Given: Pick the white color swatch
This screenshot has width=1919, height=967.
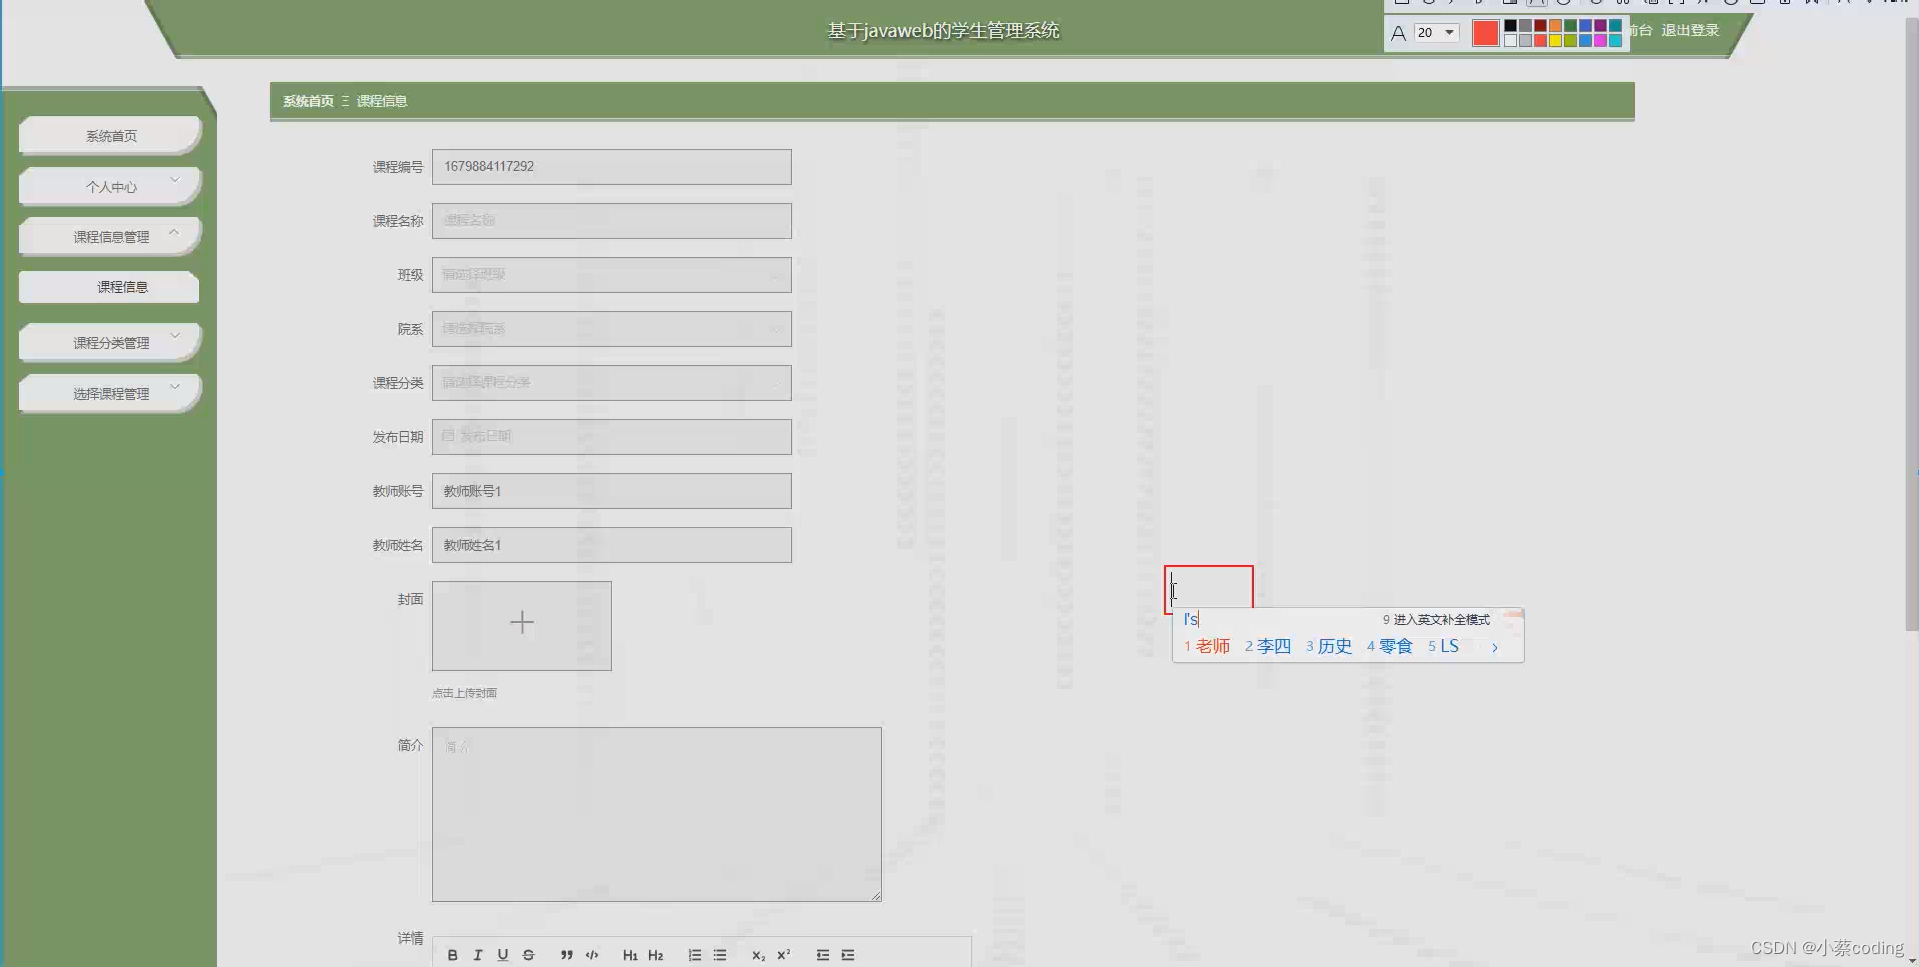Looking at the screenshot, I should (x=1510, y=41).
